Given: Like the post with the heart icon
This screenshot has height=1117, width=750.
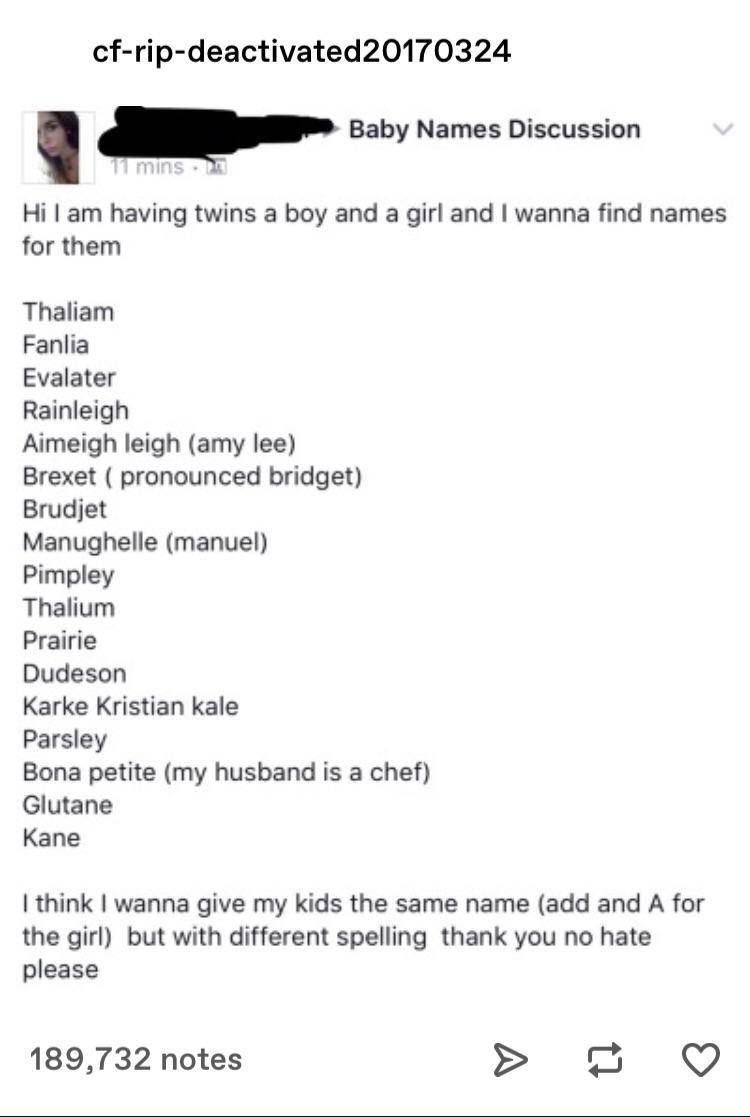Looking at the screenshot, I should [x=699, y=1060].
